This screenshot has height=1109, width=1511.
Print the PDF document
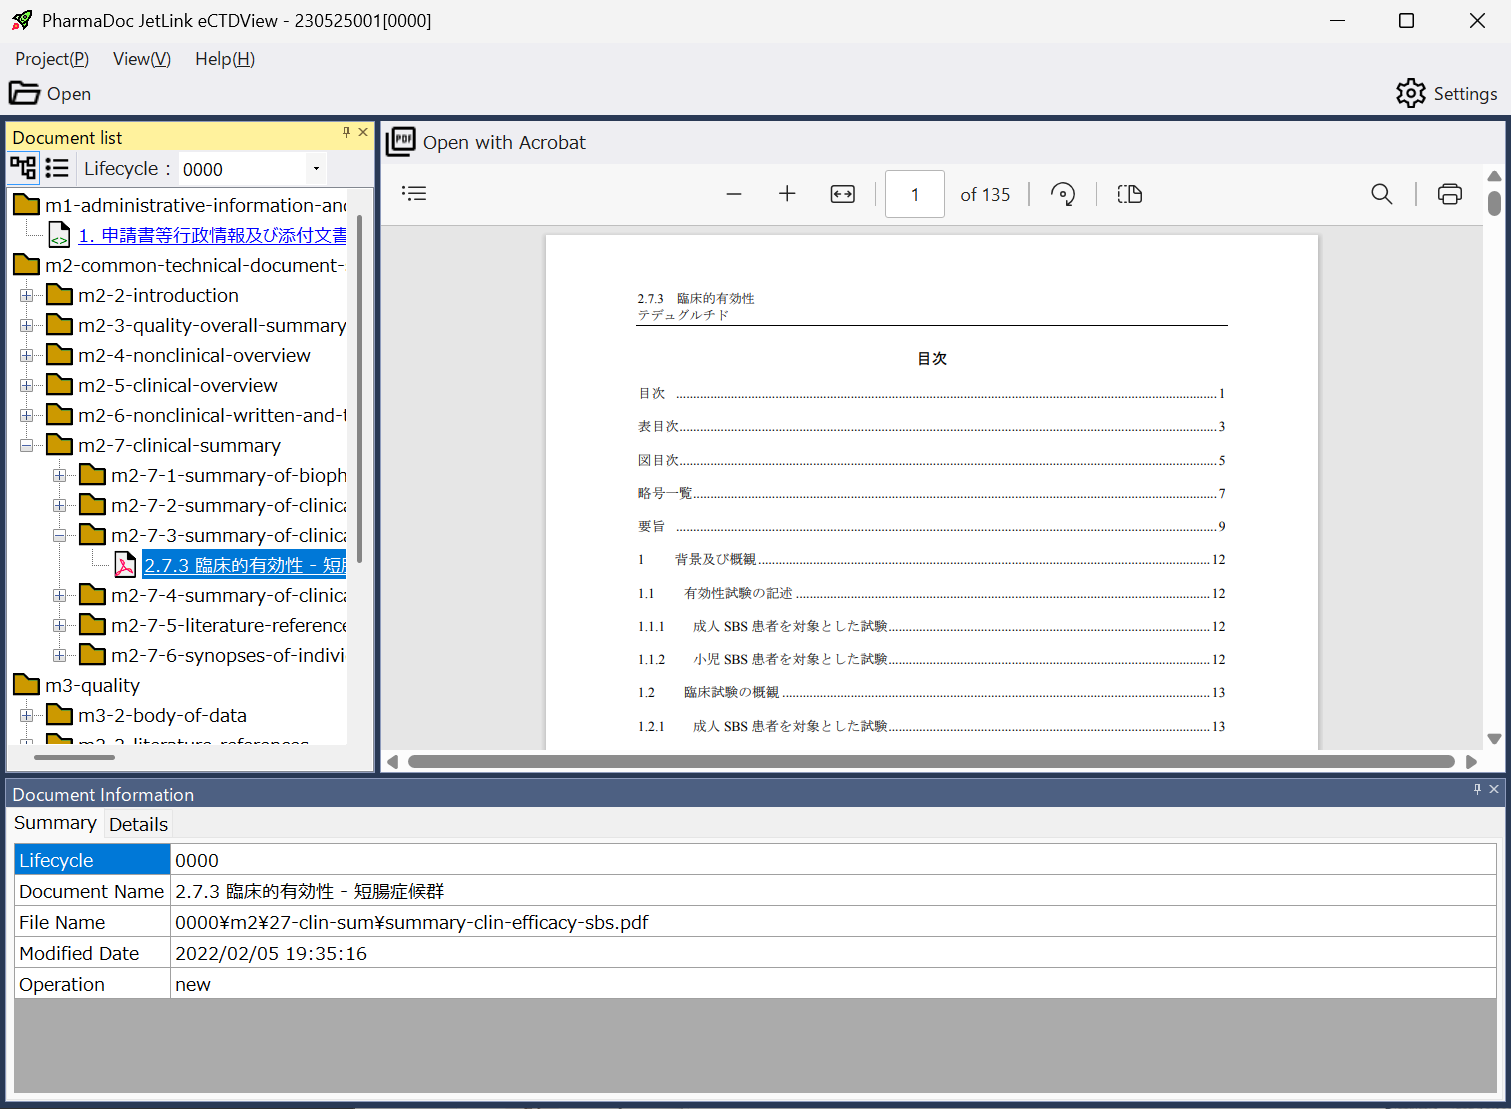coord(1449,194)
